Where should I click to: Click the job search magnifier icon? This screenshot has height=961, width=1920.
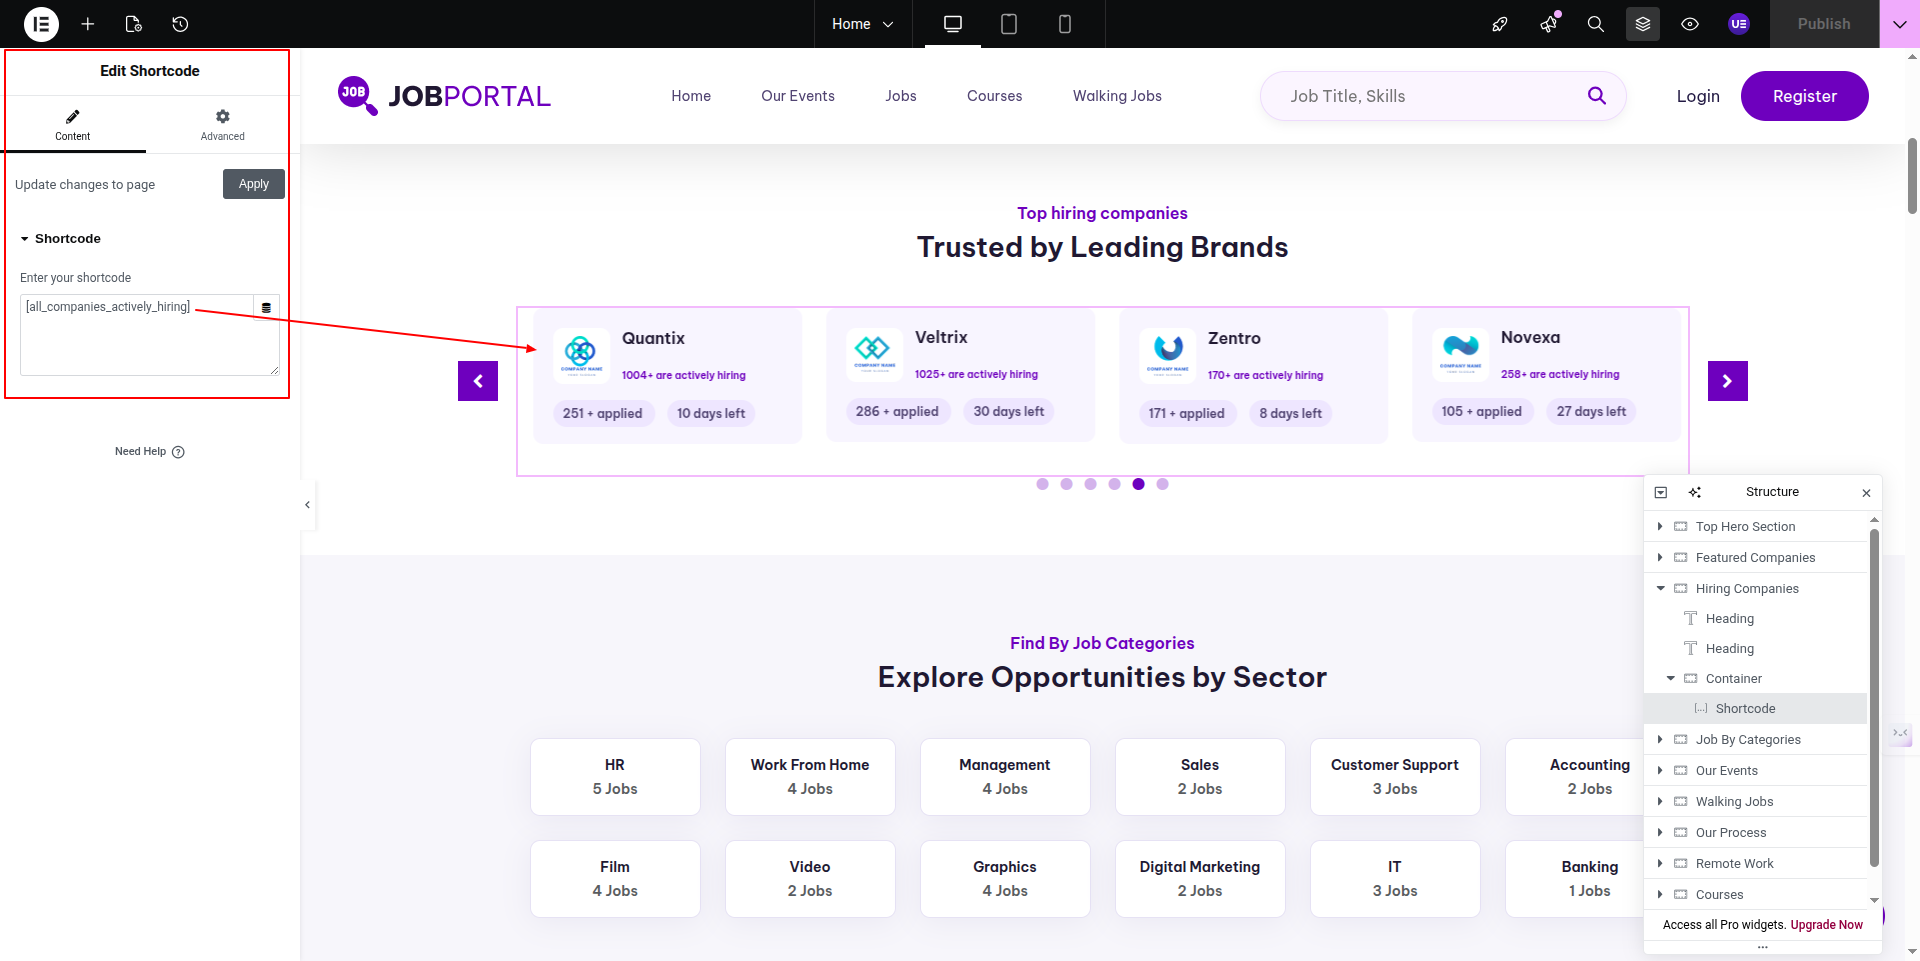[x=1596, y=96]
